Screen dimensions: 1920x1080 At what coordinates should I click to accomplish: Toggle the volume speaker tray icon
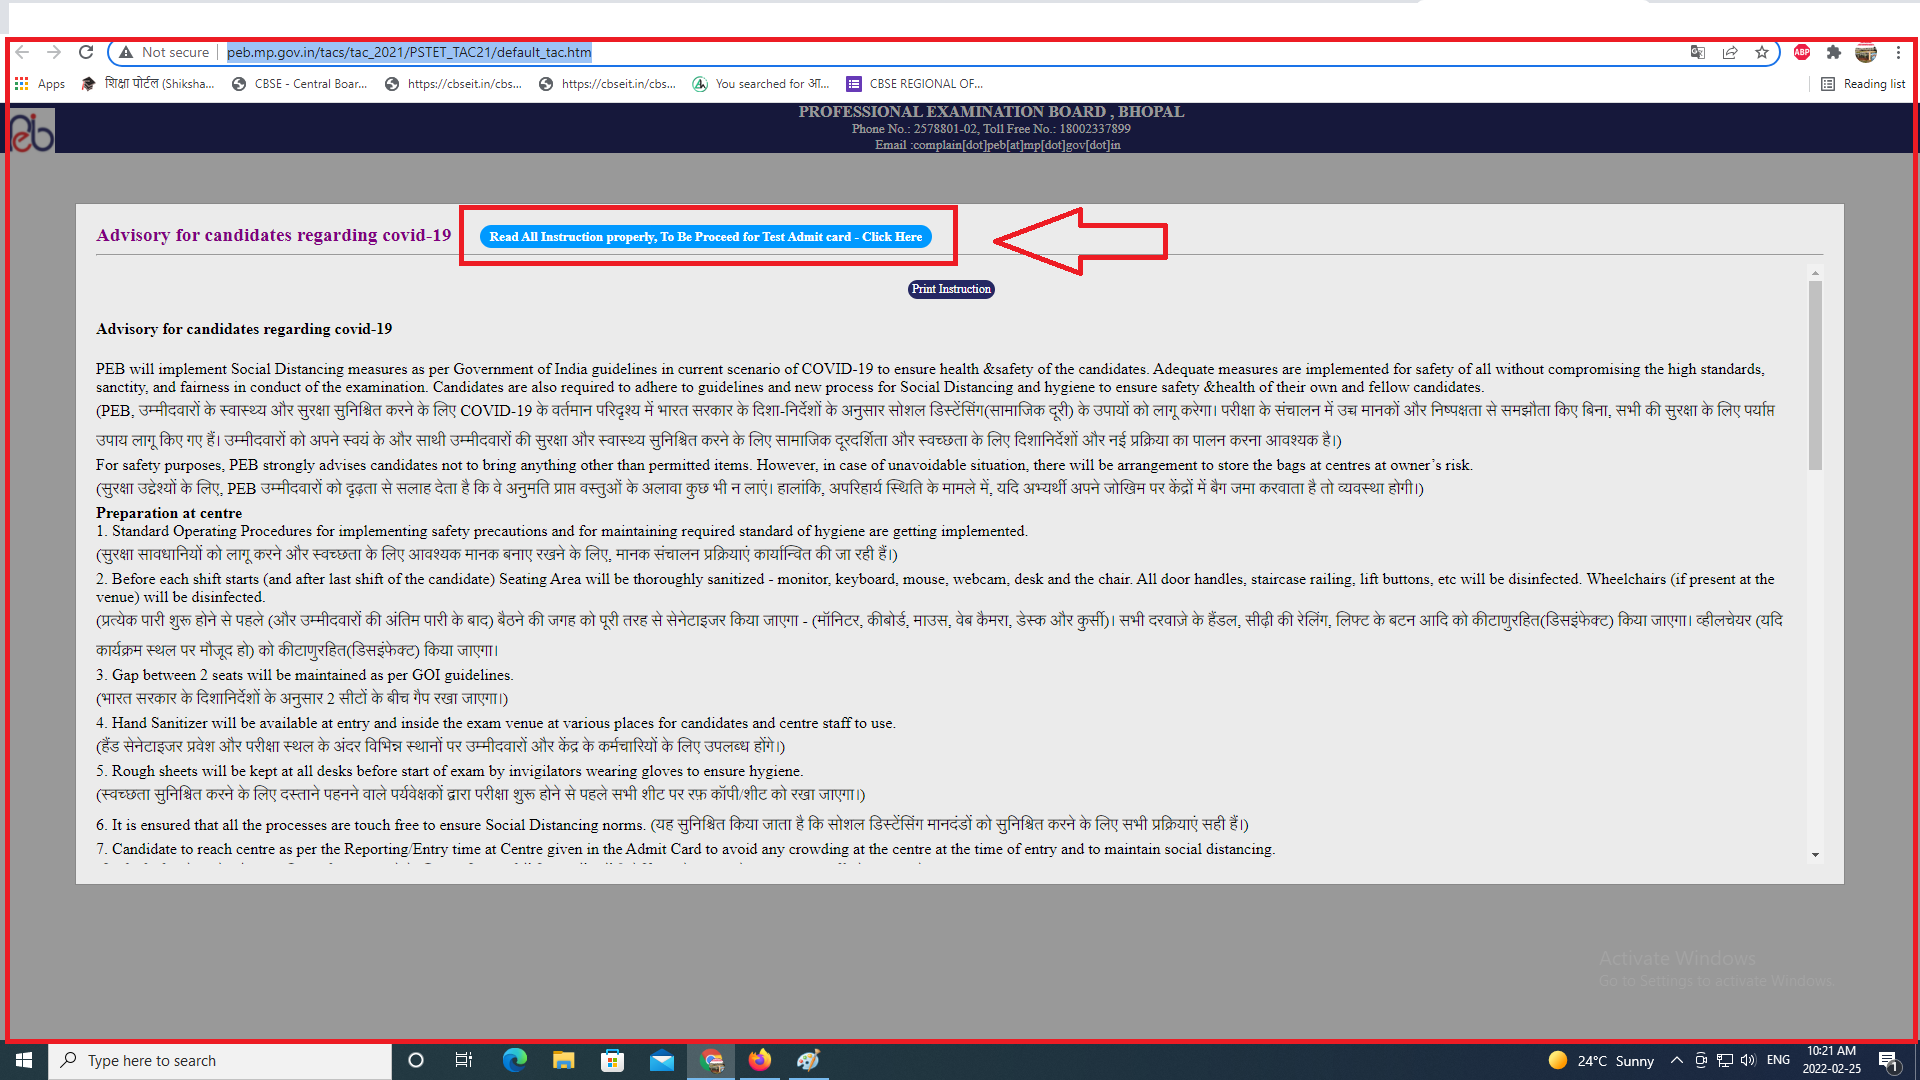click(x=1748, y=1060)
